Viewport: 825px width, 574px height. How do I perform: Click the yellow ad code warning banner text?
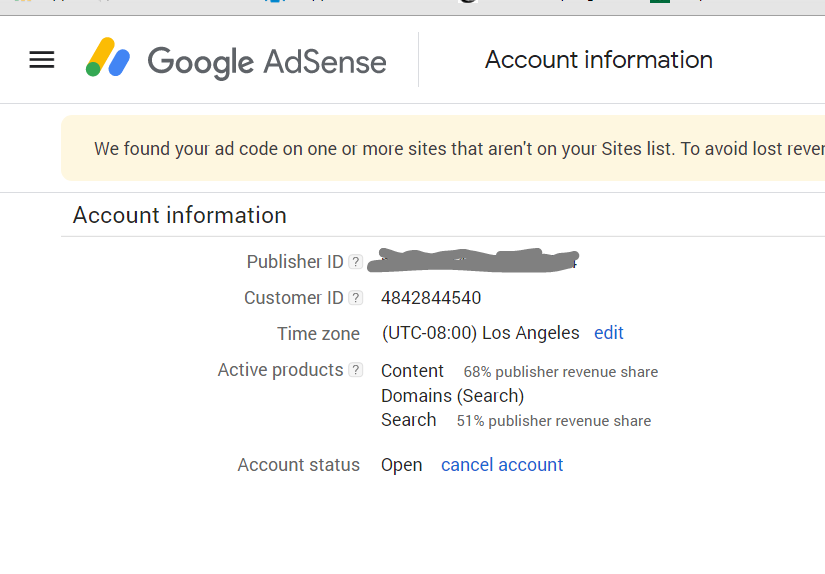pos(459,149)
